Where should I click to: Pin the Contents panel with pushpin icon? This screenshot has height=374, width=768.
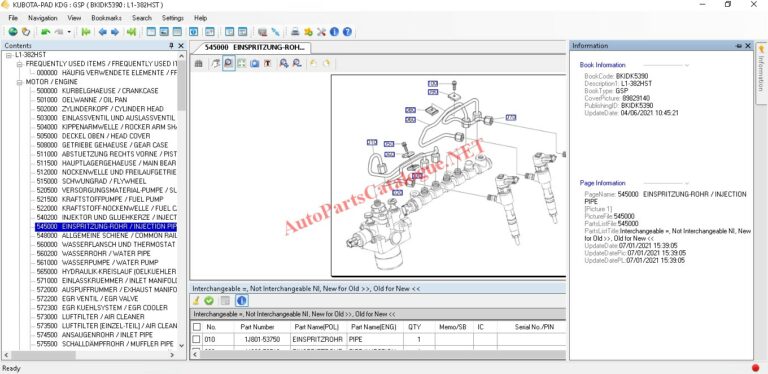tap(171, 46)
